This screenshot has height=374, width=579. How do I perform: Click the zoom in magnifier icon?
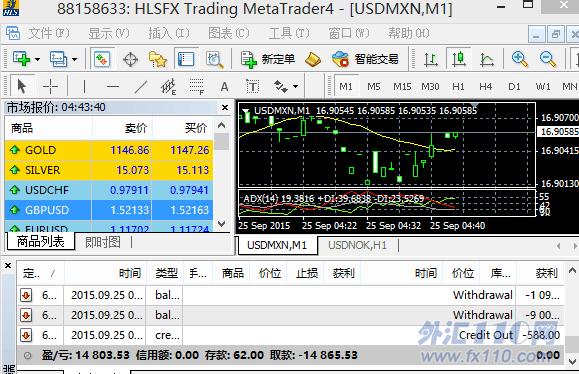tap(520, 59)
